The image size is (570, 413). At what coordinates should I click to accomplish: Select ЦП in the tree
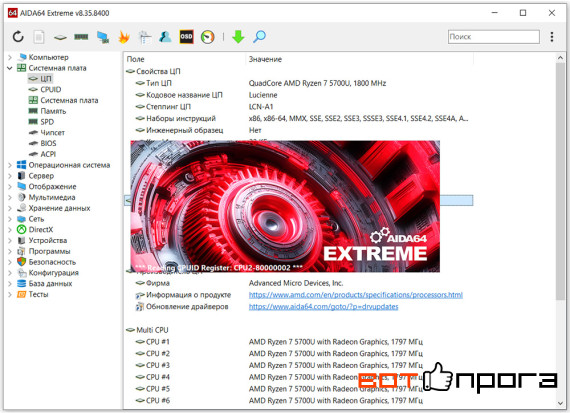(x=40, y=79)
